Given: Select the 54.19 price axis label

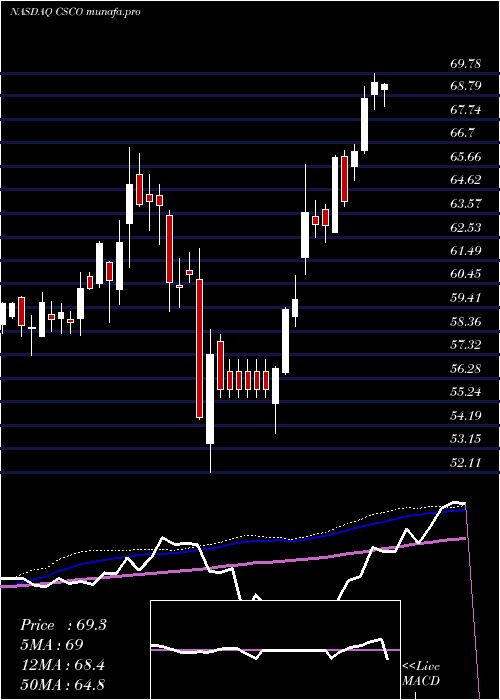Looking at the screenshot, I should pyautogui.click(x=466, y=415).
